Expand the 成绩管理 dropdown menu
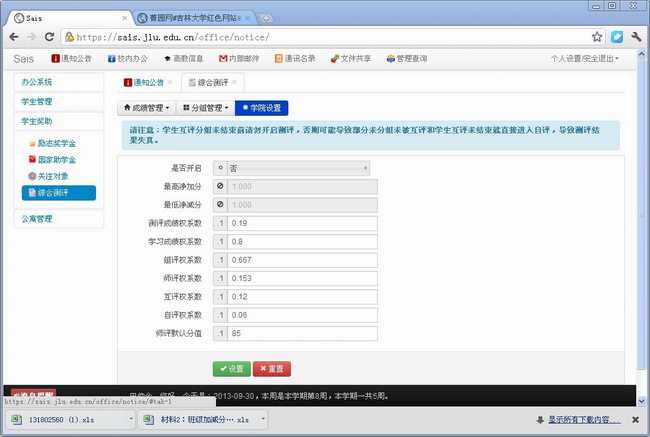 point(146,107)
